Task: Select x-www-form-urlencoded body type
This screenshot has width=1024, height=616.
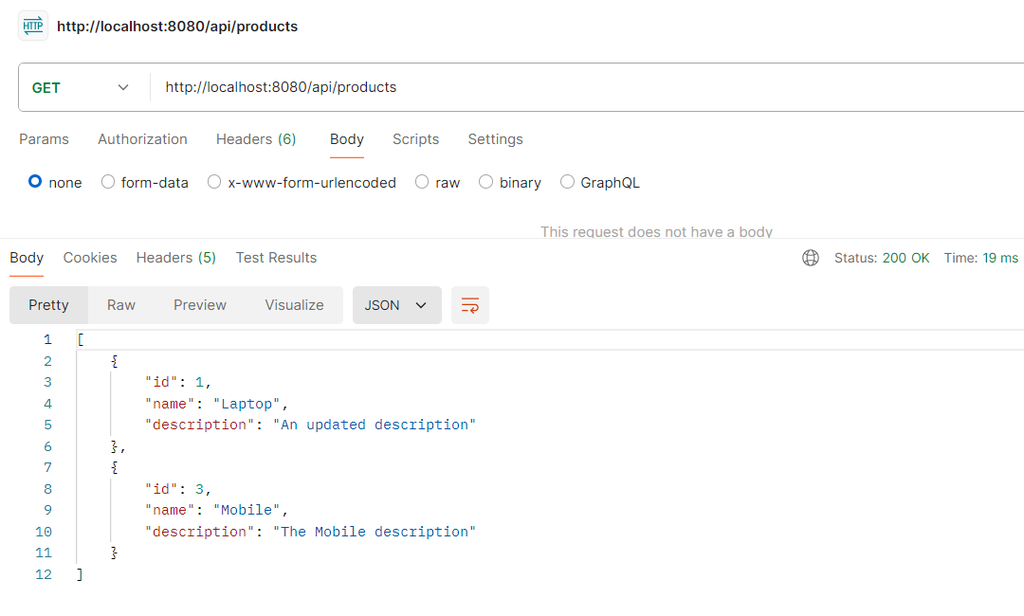Action: (x=214, y=182)
